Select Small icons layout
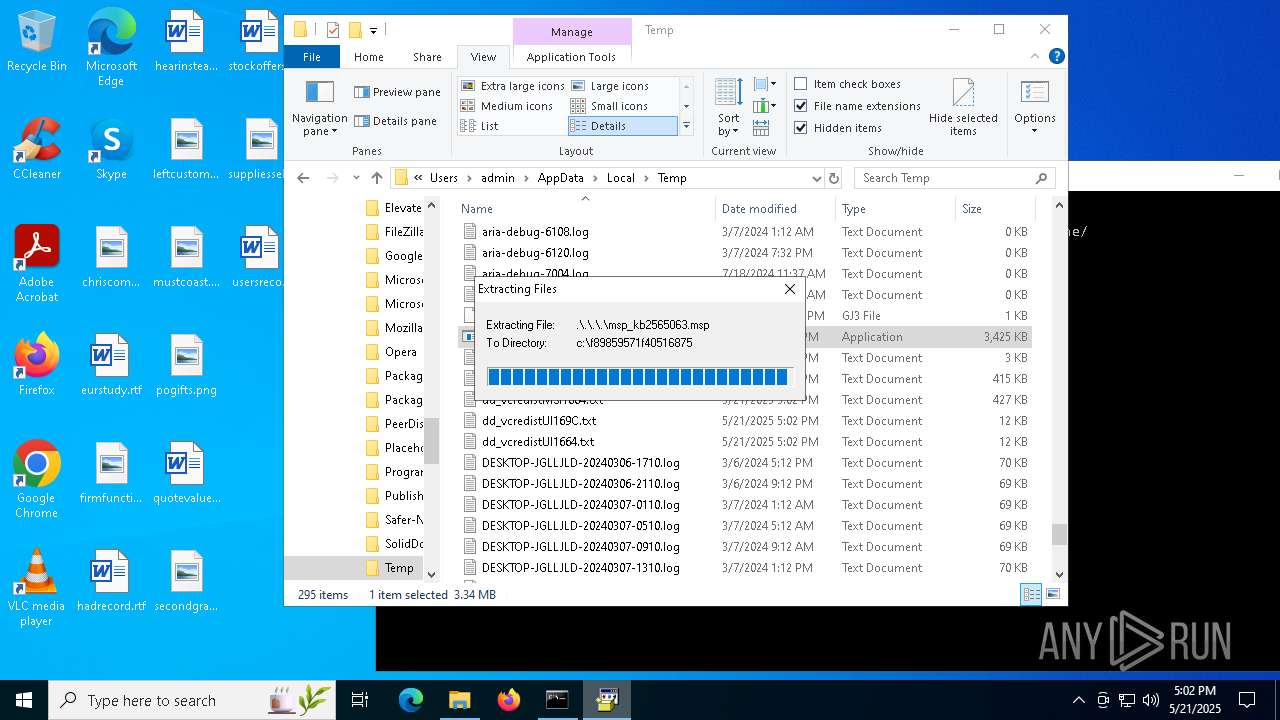The height and width of the screenshot is (720, 1280). (609, 106)
